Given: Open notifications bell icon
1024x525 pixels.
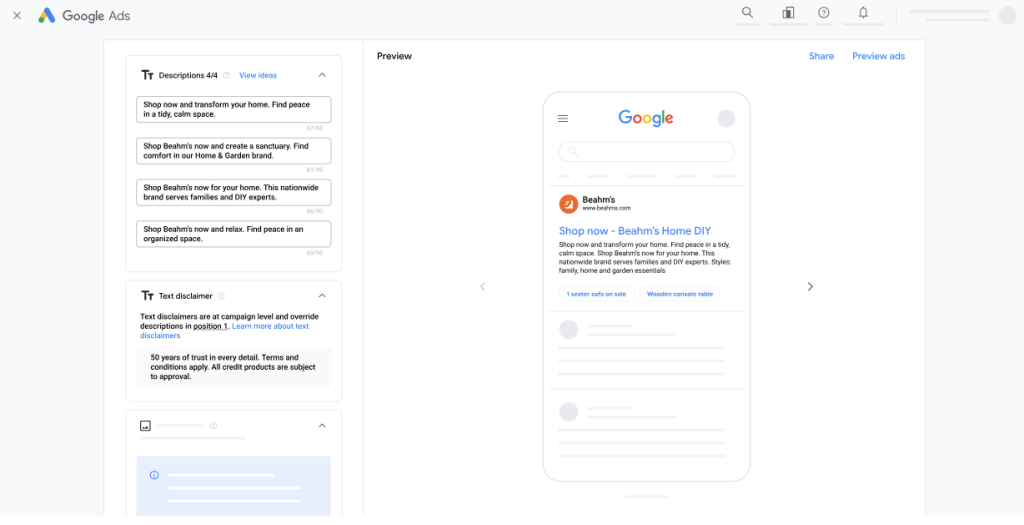Looking at the screenshot, I should click(x=863, y=12).
